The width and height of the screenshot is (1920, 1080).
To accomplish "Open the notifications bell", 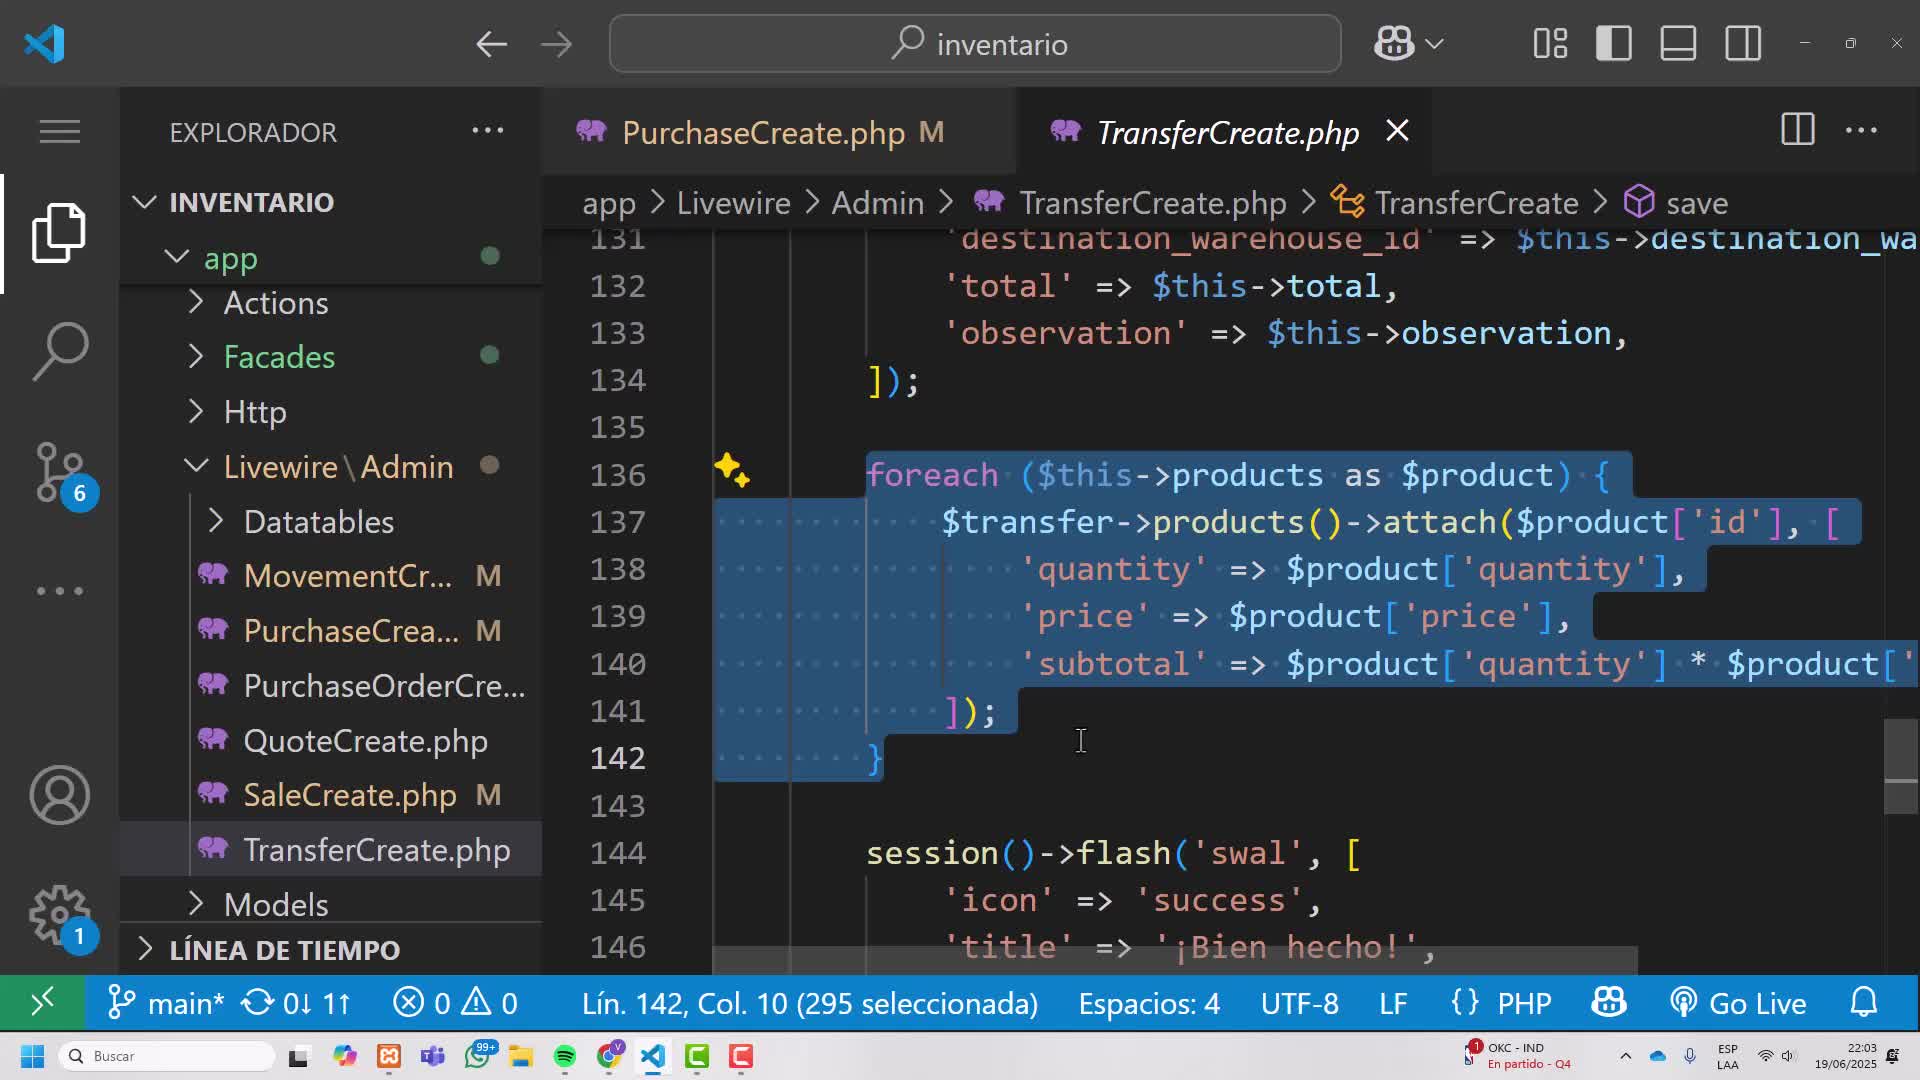I will (x=1864, y=1003).
